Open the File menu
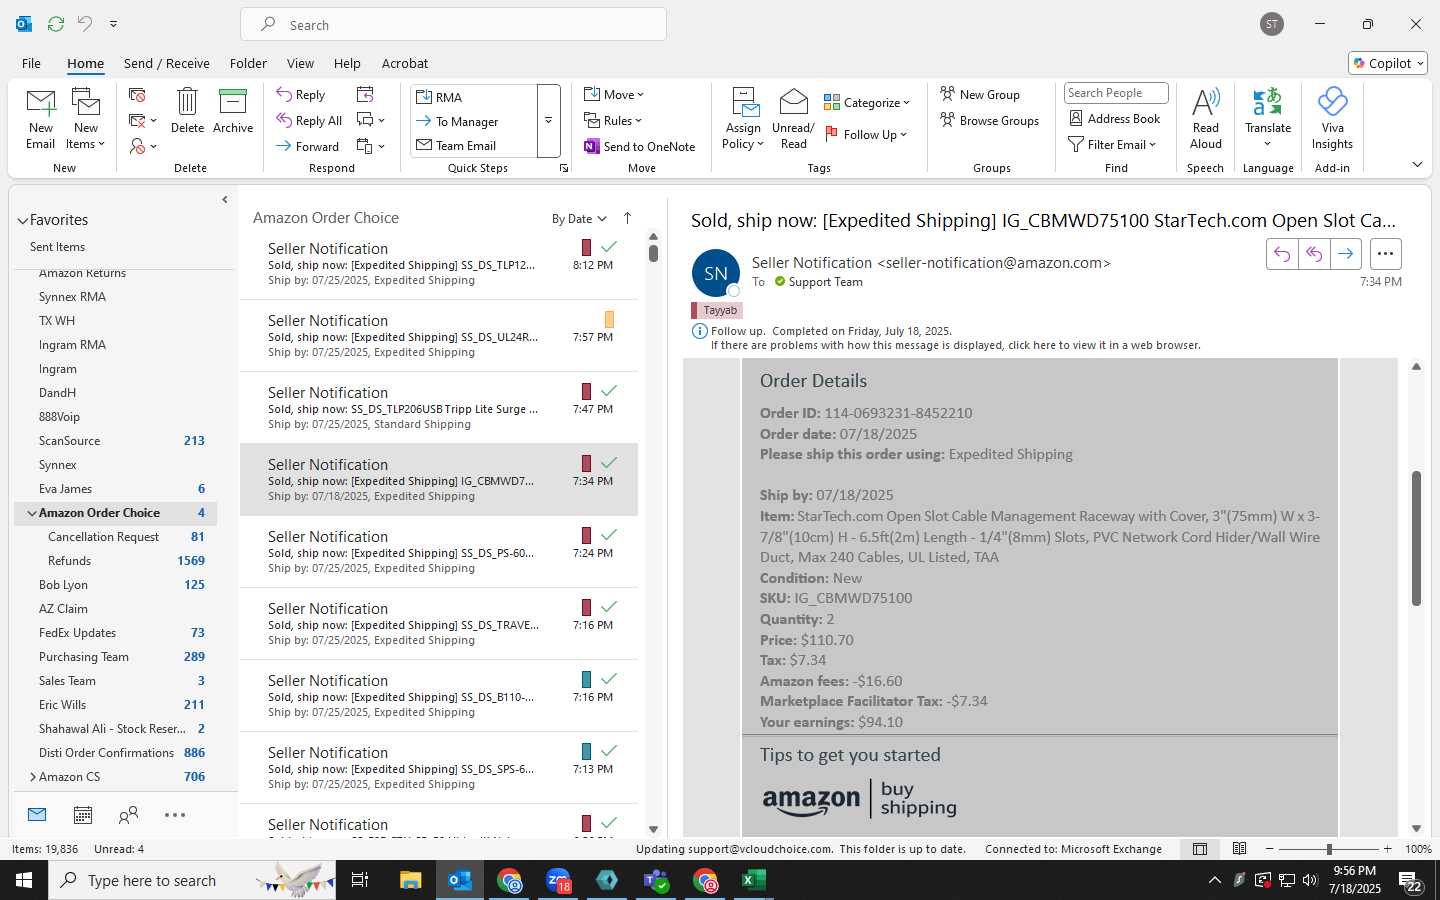 (31, 63)
